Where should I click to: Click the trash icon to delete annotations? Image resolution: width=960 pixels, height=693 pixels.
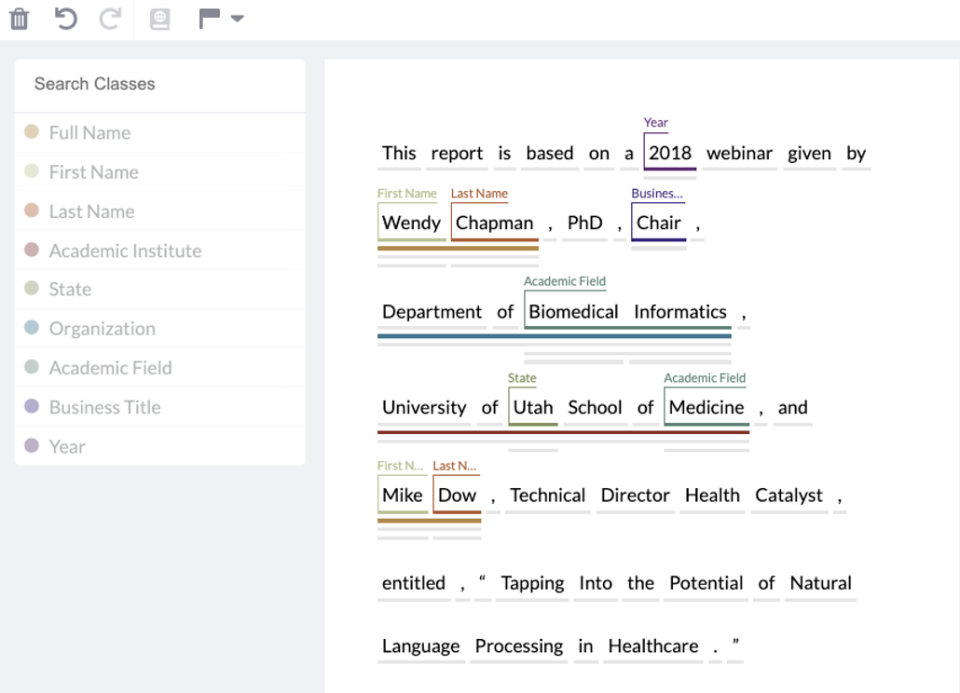tap(18, 18)
